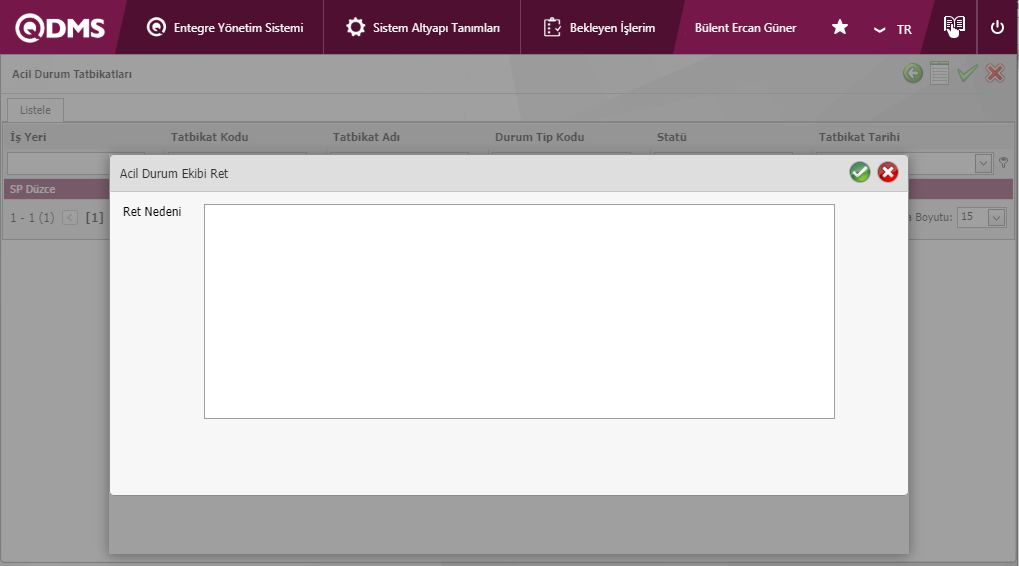Open Bekleyen İşlerim menu

tap(599, 28)
